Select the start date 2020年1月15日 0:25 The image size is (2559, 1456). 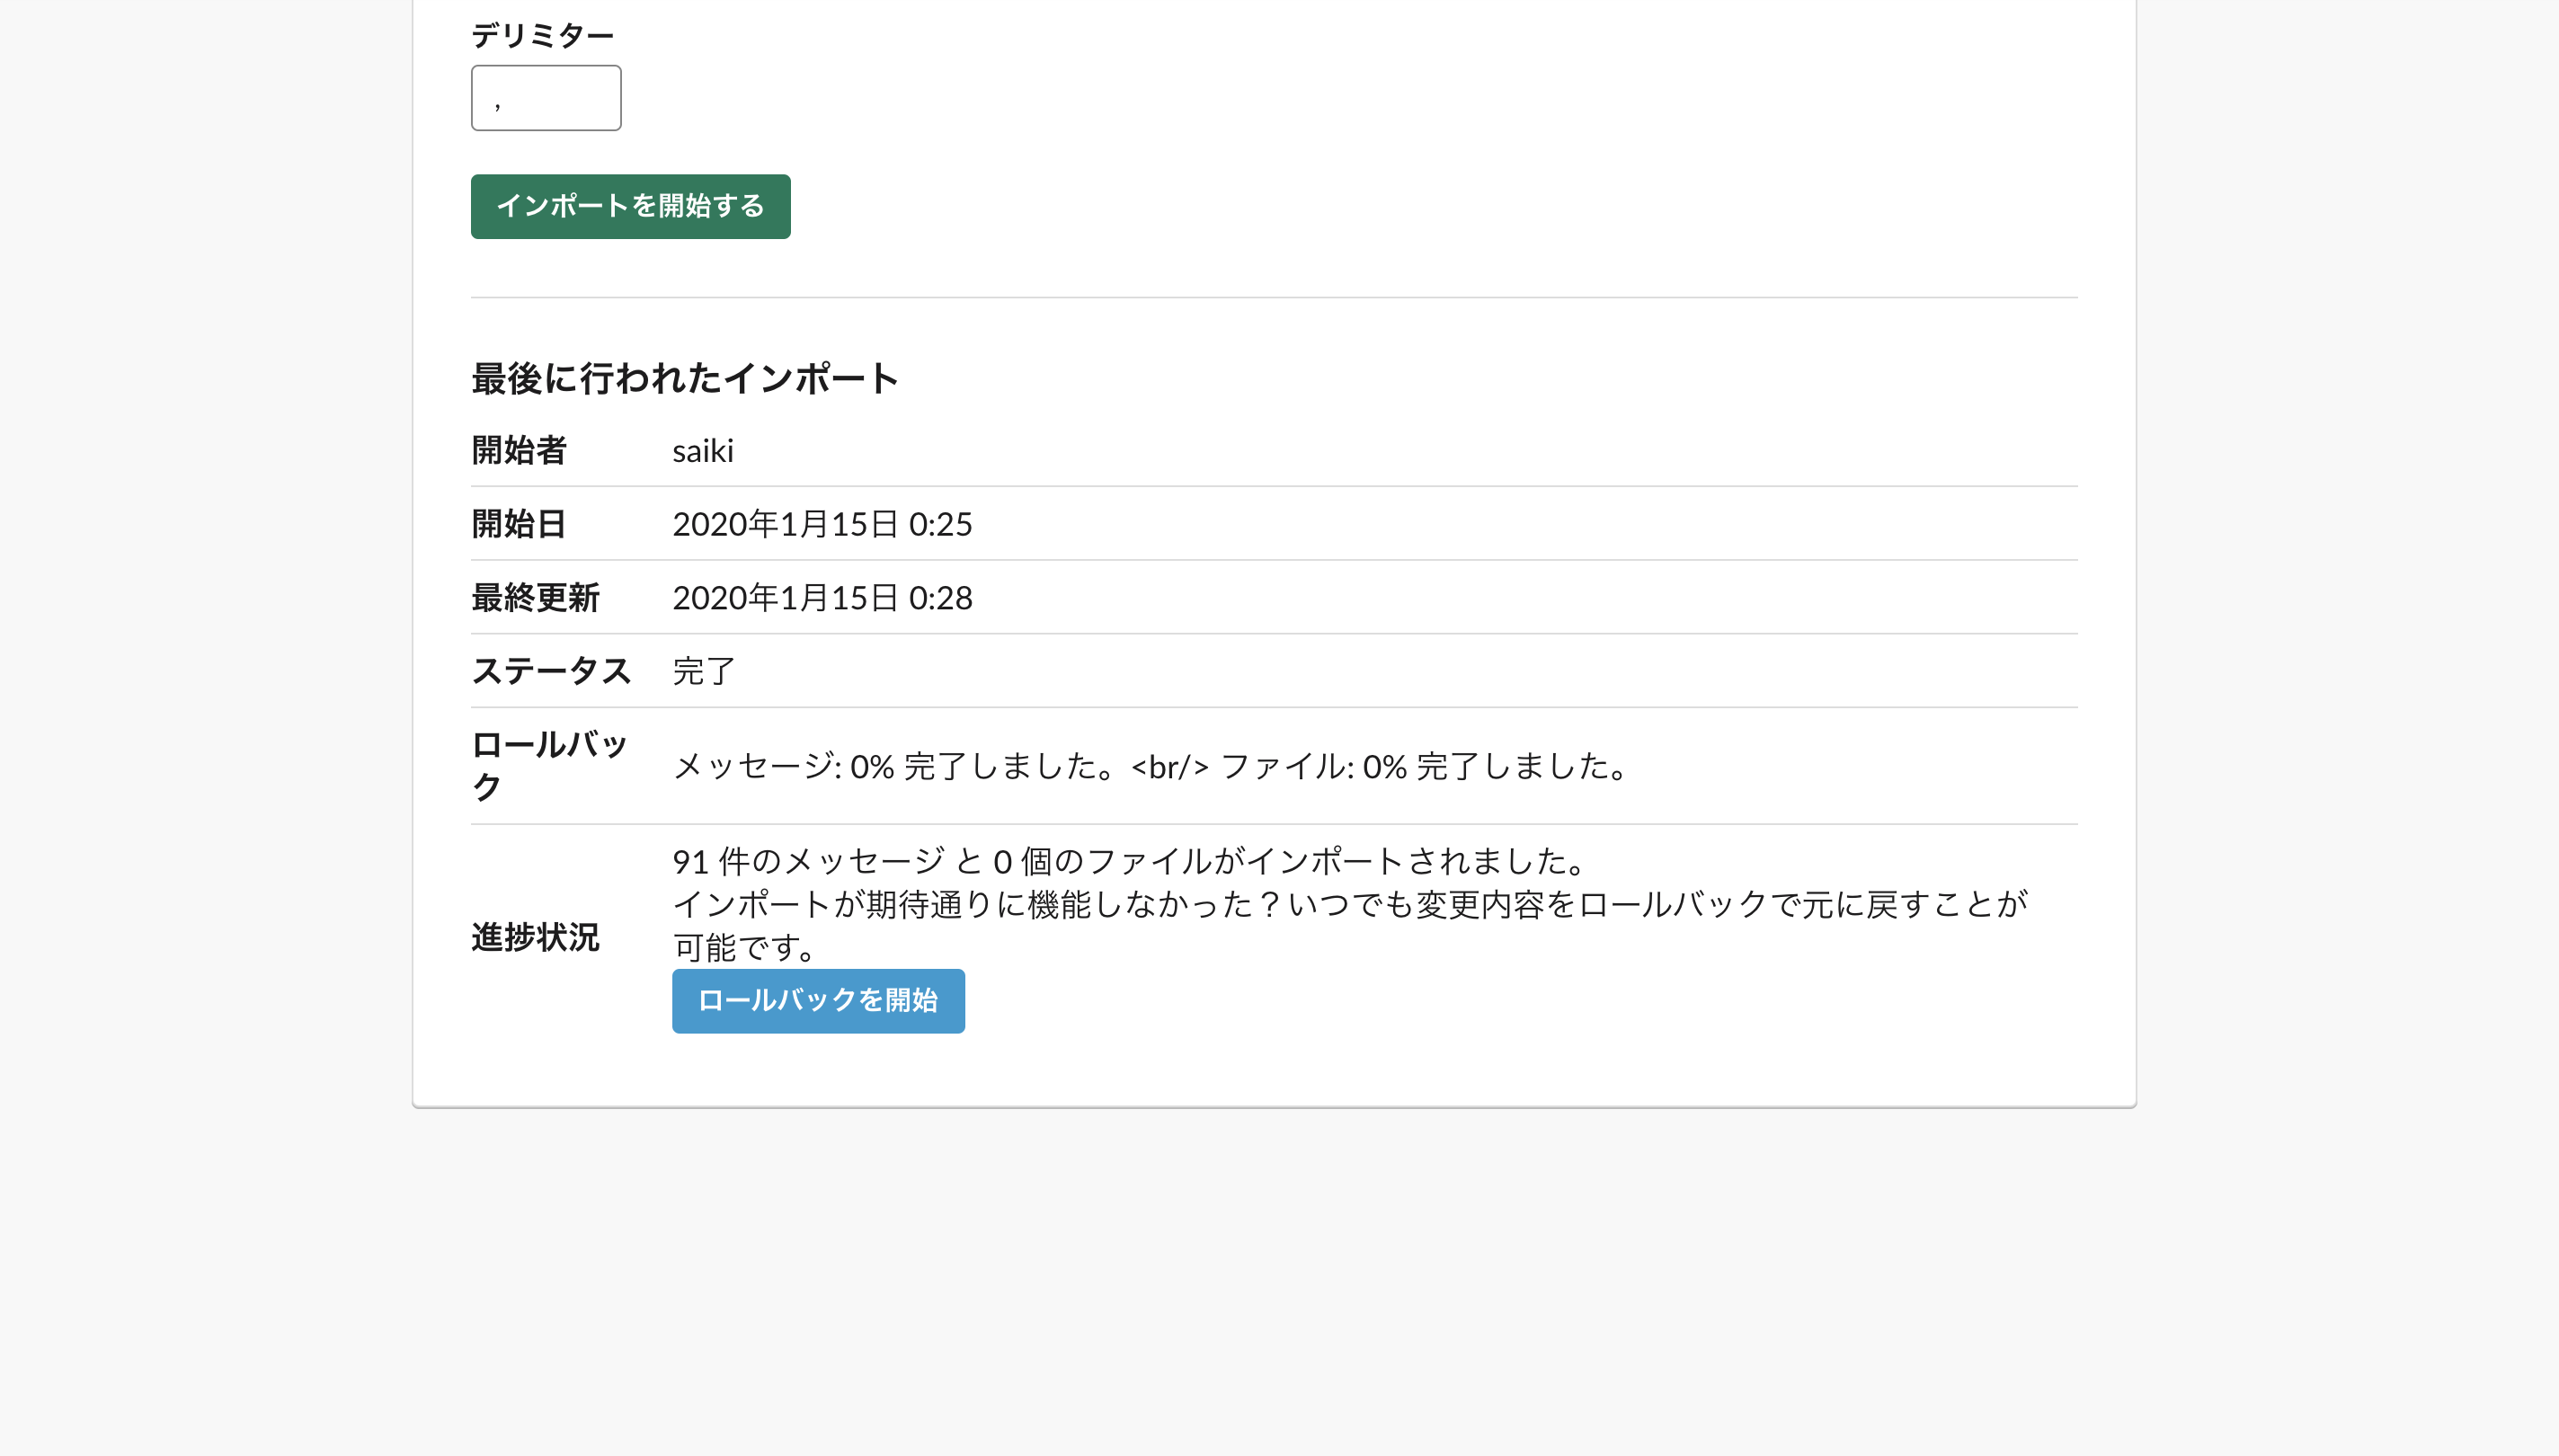(822, 523)
